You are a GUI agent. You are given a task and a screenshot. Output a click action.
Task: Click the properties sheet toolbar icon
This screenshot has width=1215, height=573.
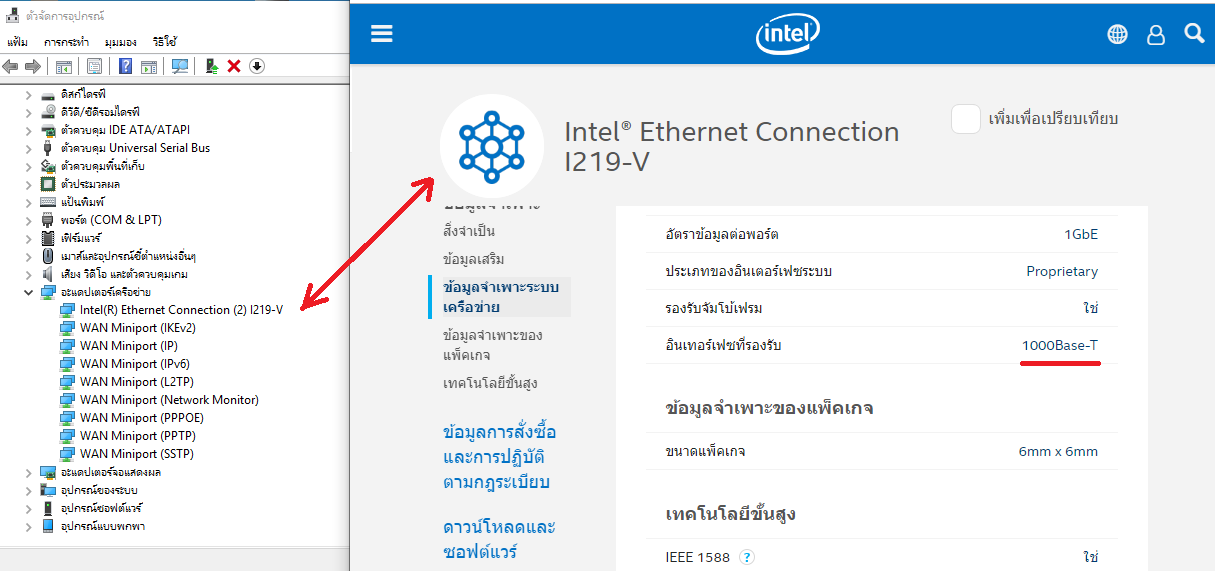coord(94,66)
